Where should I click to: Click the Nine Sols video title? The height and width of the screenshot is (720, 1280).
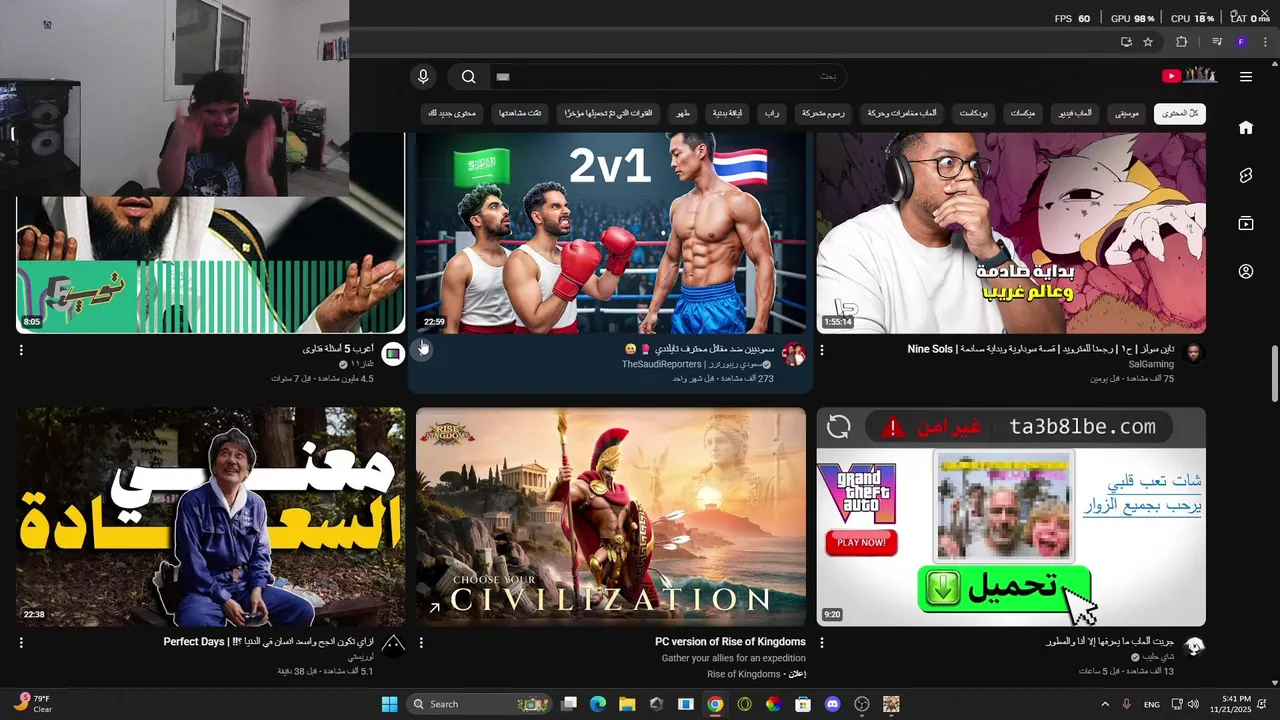click(x=1041, y=349)
